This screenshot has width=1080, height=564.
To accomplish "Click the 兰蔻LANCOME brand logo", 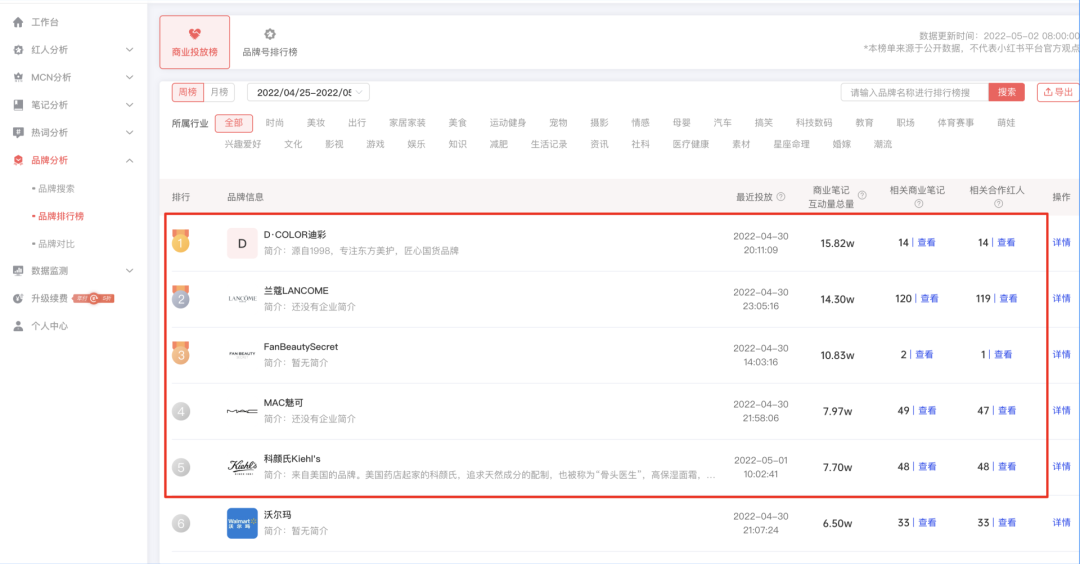I will [242, 299].
